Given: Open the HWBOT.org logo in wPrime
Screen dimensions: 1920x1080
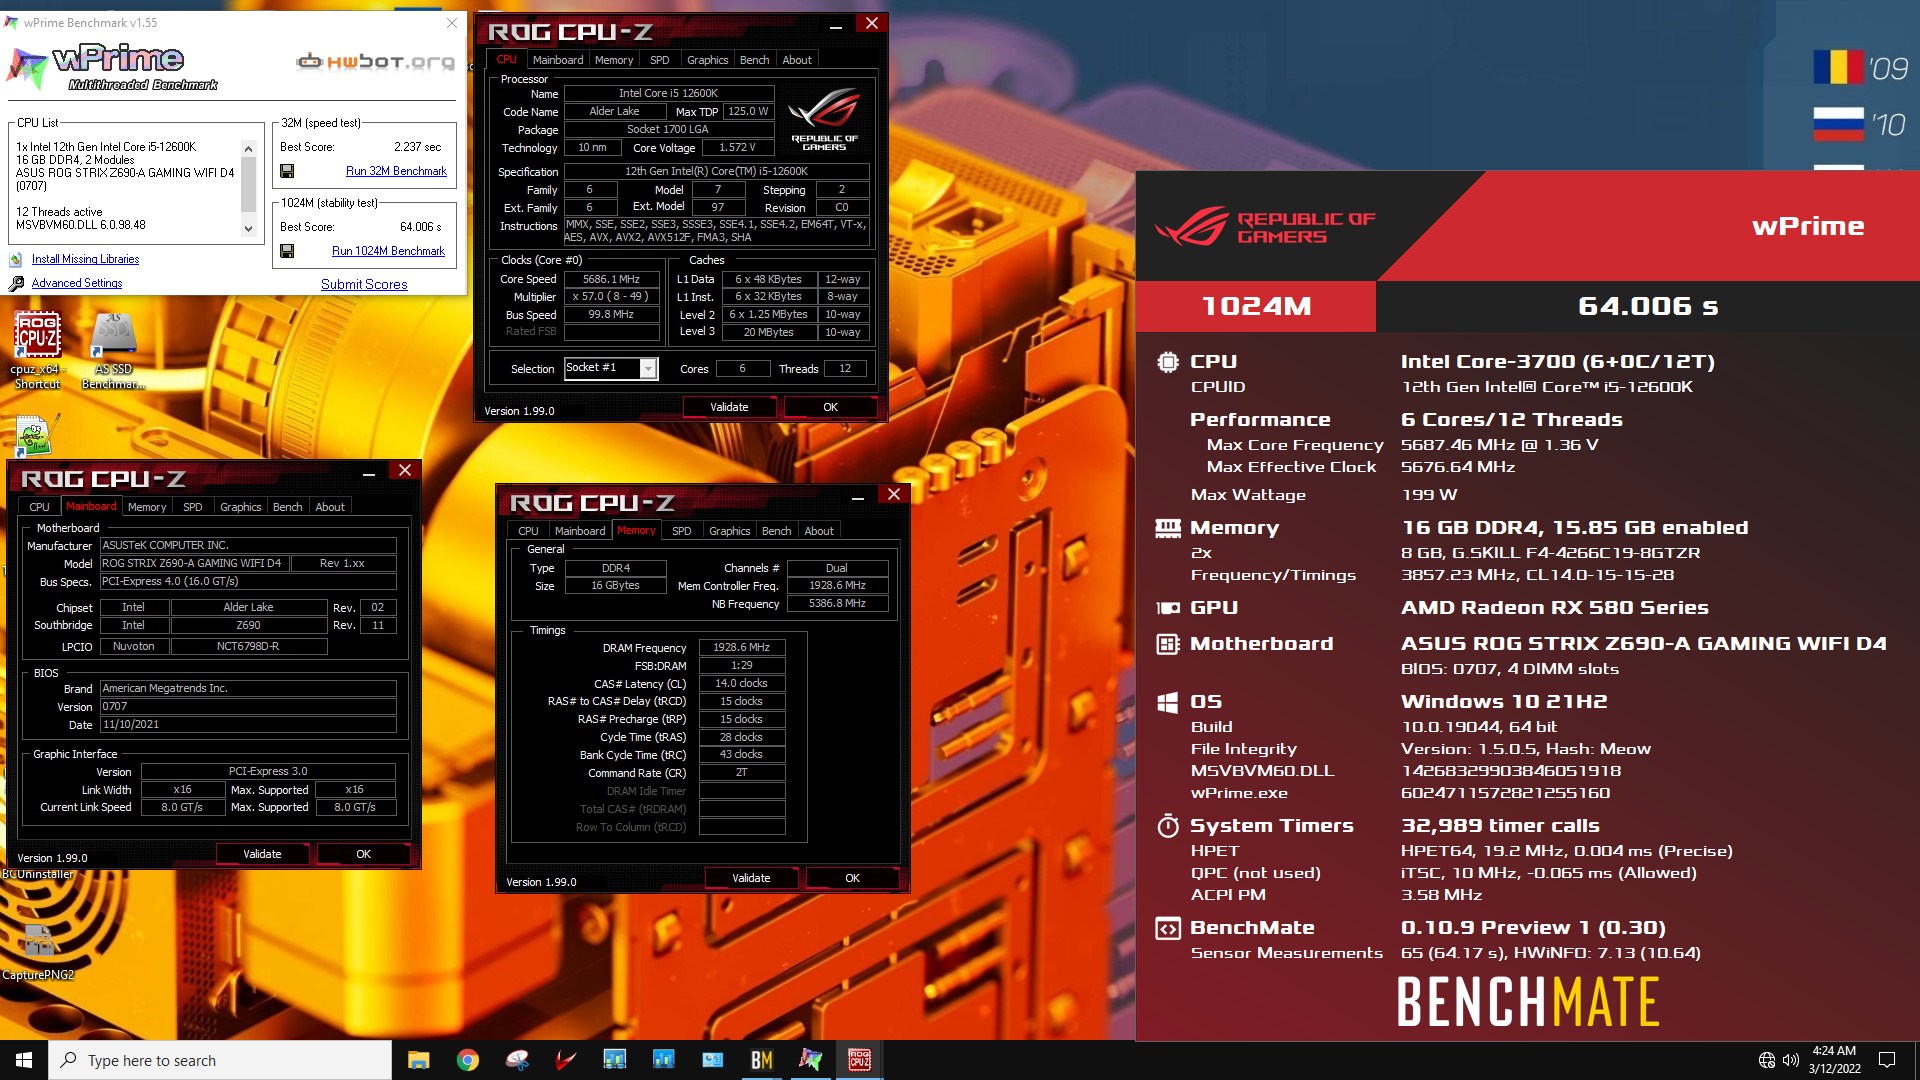Looking at the screenshot, I should [x=375, y=62].
